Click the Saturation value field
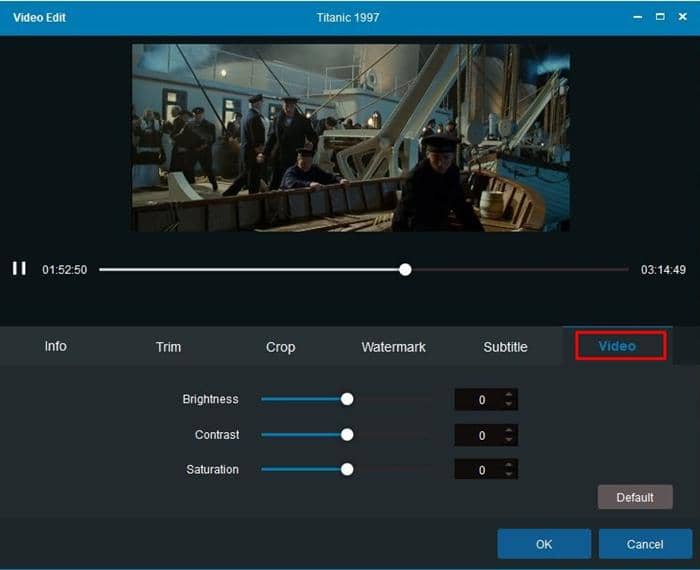 coord(486,470)
